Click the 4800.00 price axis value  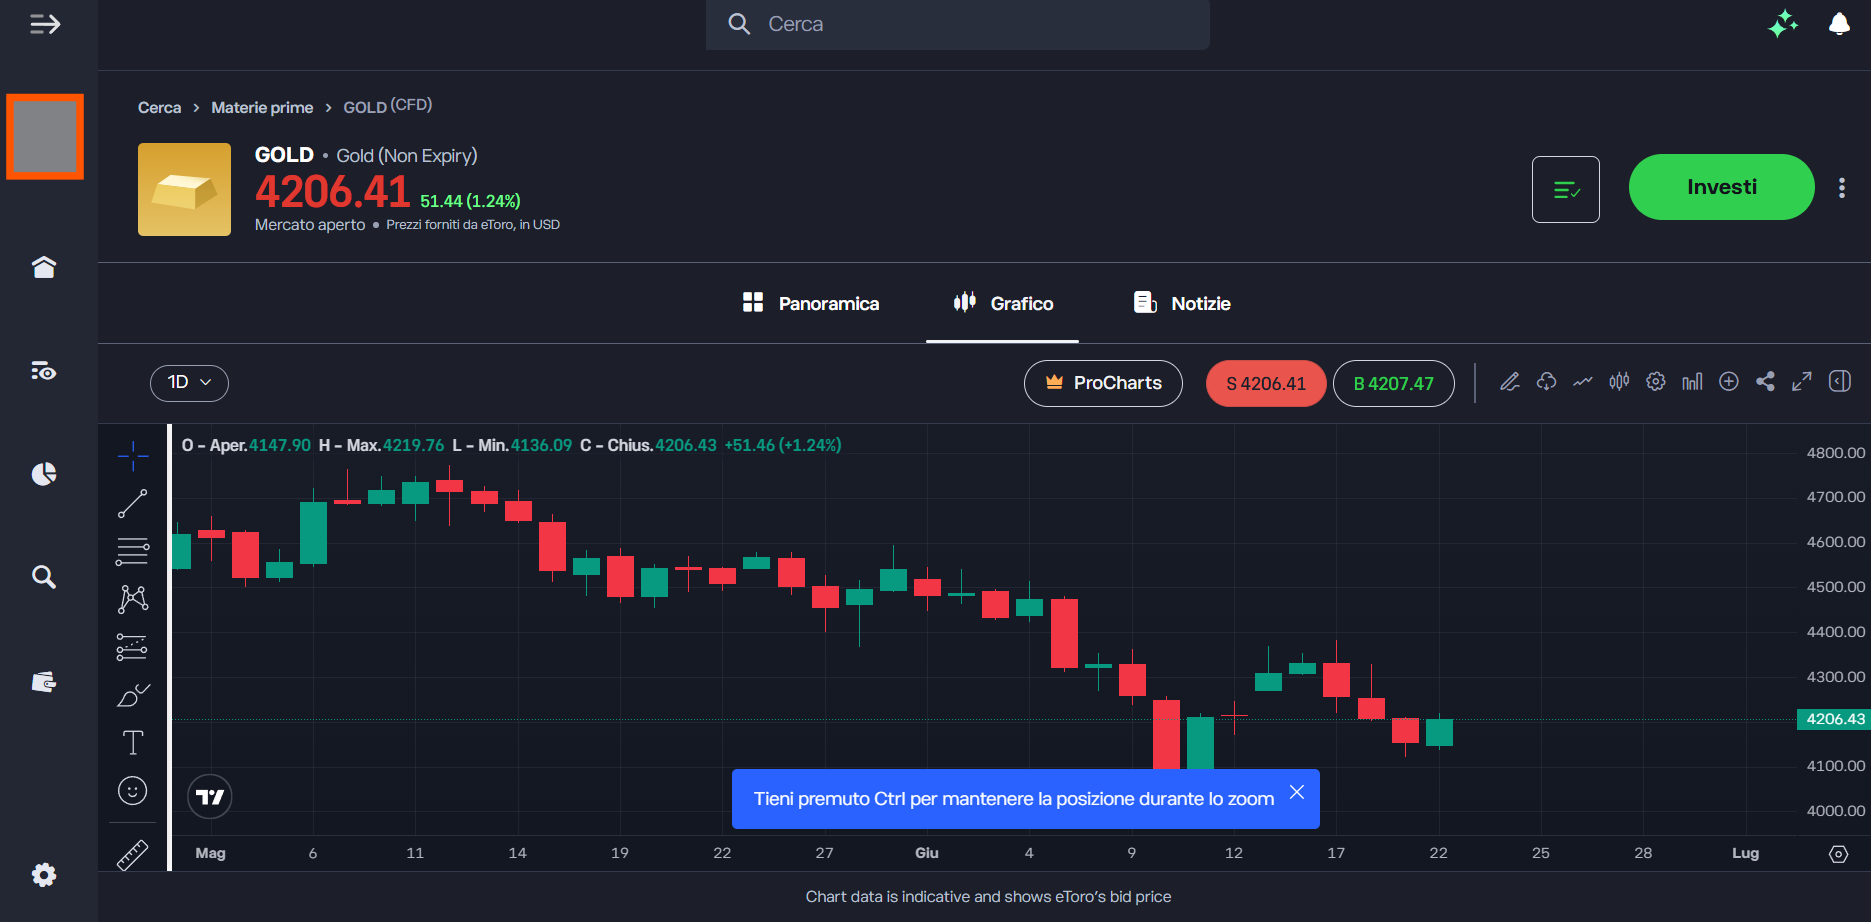tap(1836, 453)
